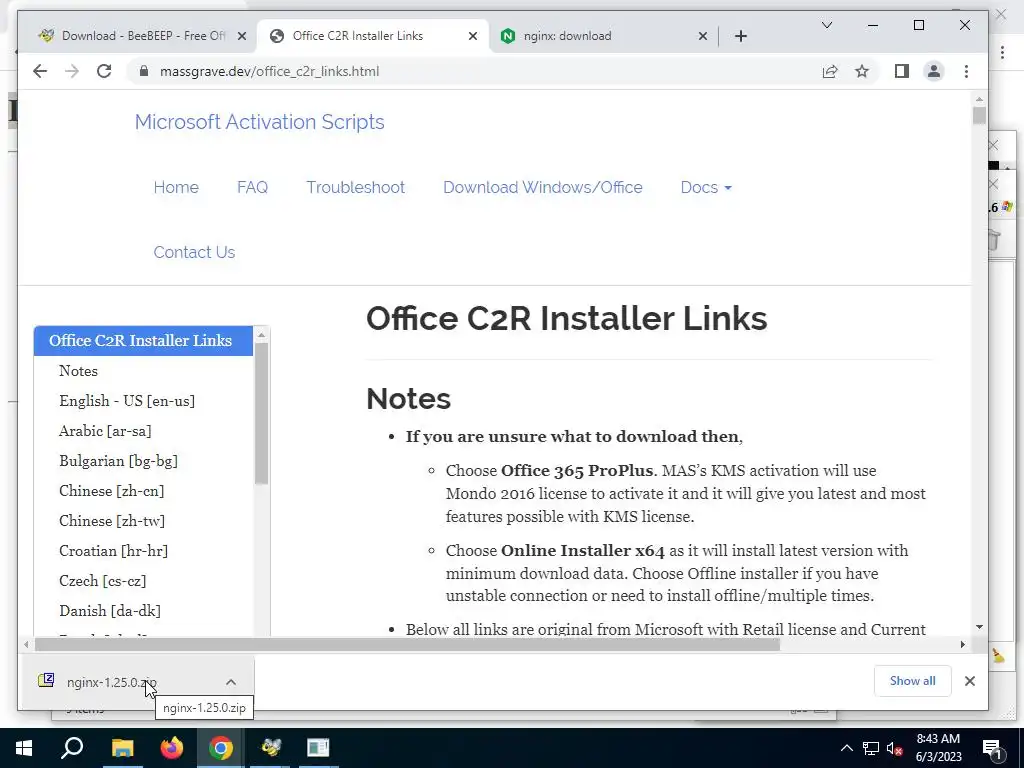
Task: Jump to Chinese [zh-cn] section
Action: (112, 491)
